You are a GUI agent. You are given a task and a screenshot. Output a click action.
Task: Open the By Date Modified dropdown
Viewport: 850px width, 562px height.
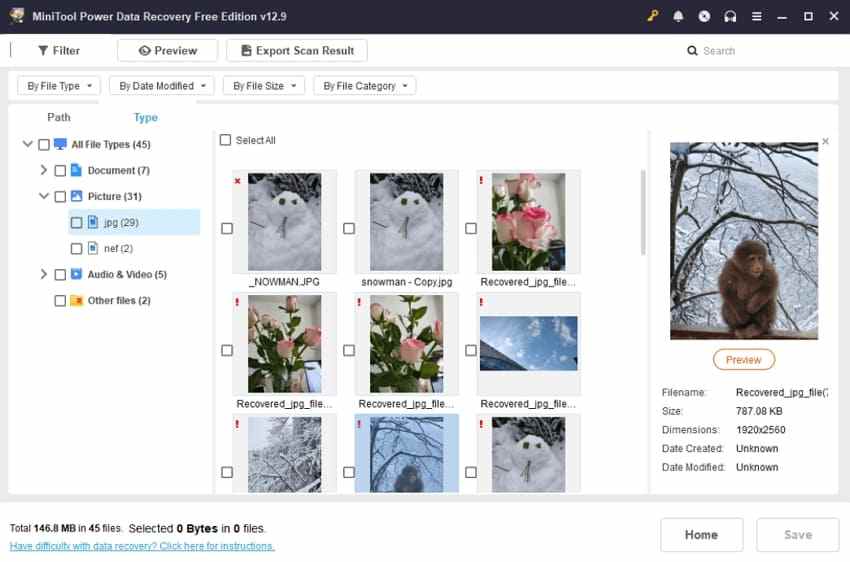[162, 86]
